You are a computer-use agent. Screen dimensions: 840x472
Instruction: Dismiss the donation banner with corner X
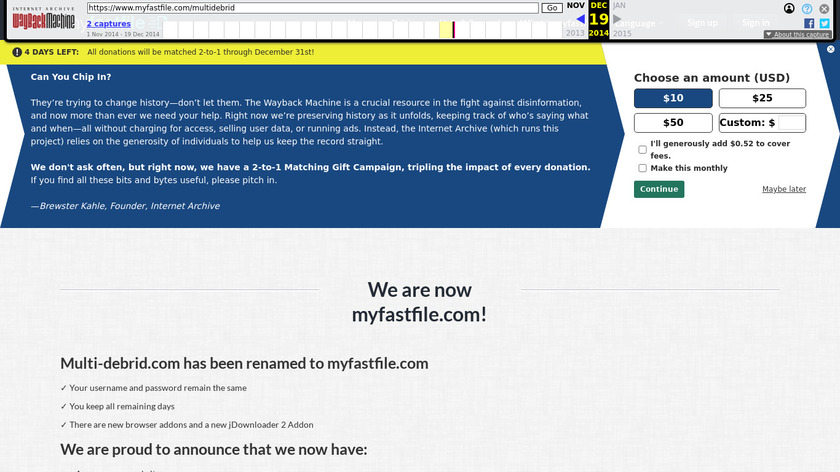click(x=830, y=49)
